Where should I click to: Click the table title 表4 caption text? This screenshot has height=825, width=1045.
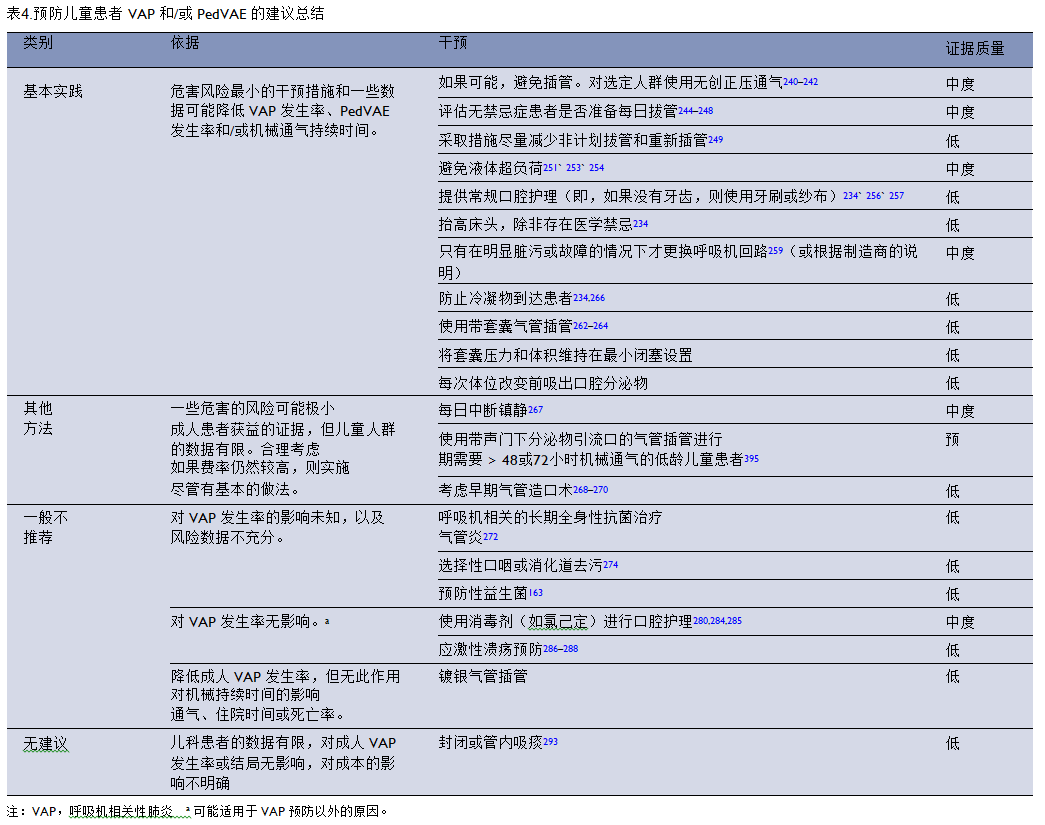click(165, 14)
